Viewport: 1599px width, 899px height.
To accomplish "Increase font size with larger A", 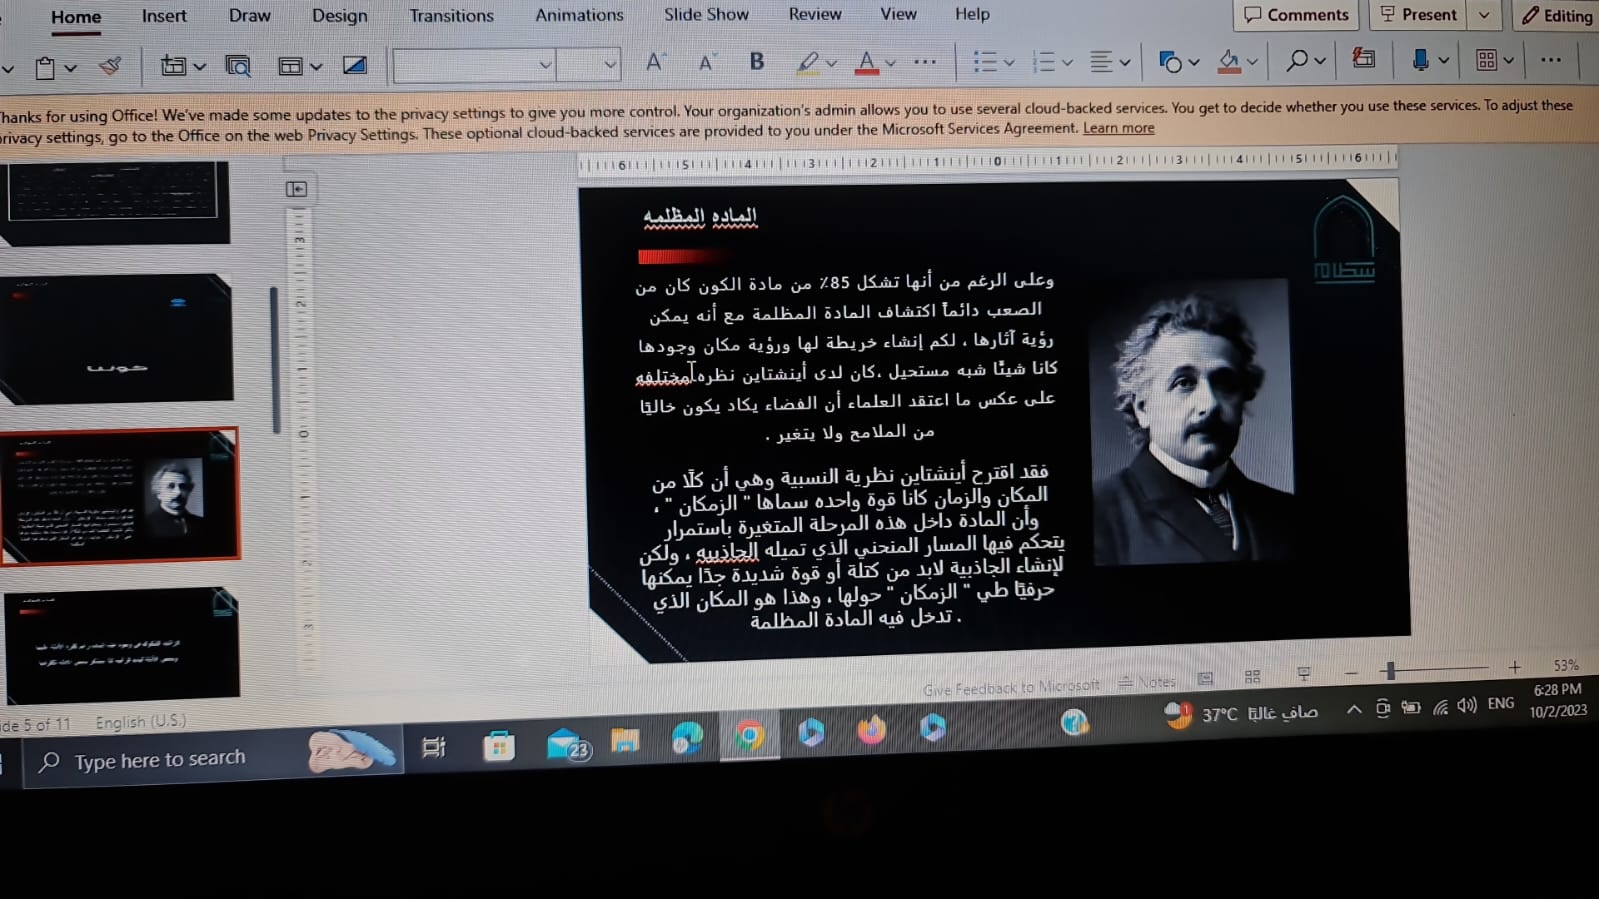I will pos(654,63).
